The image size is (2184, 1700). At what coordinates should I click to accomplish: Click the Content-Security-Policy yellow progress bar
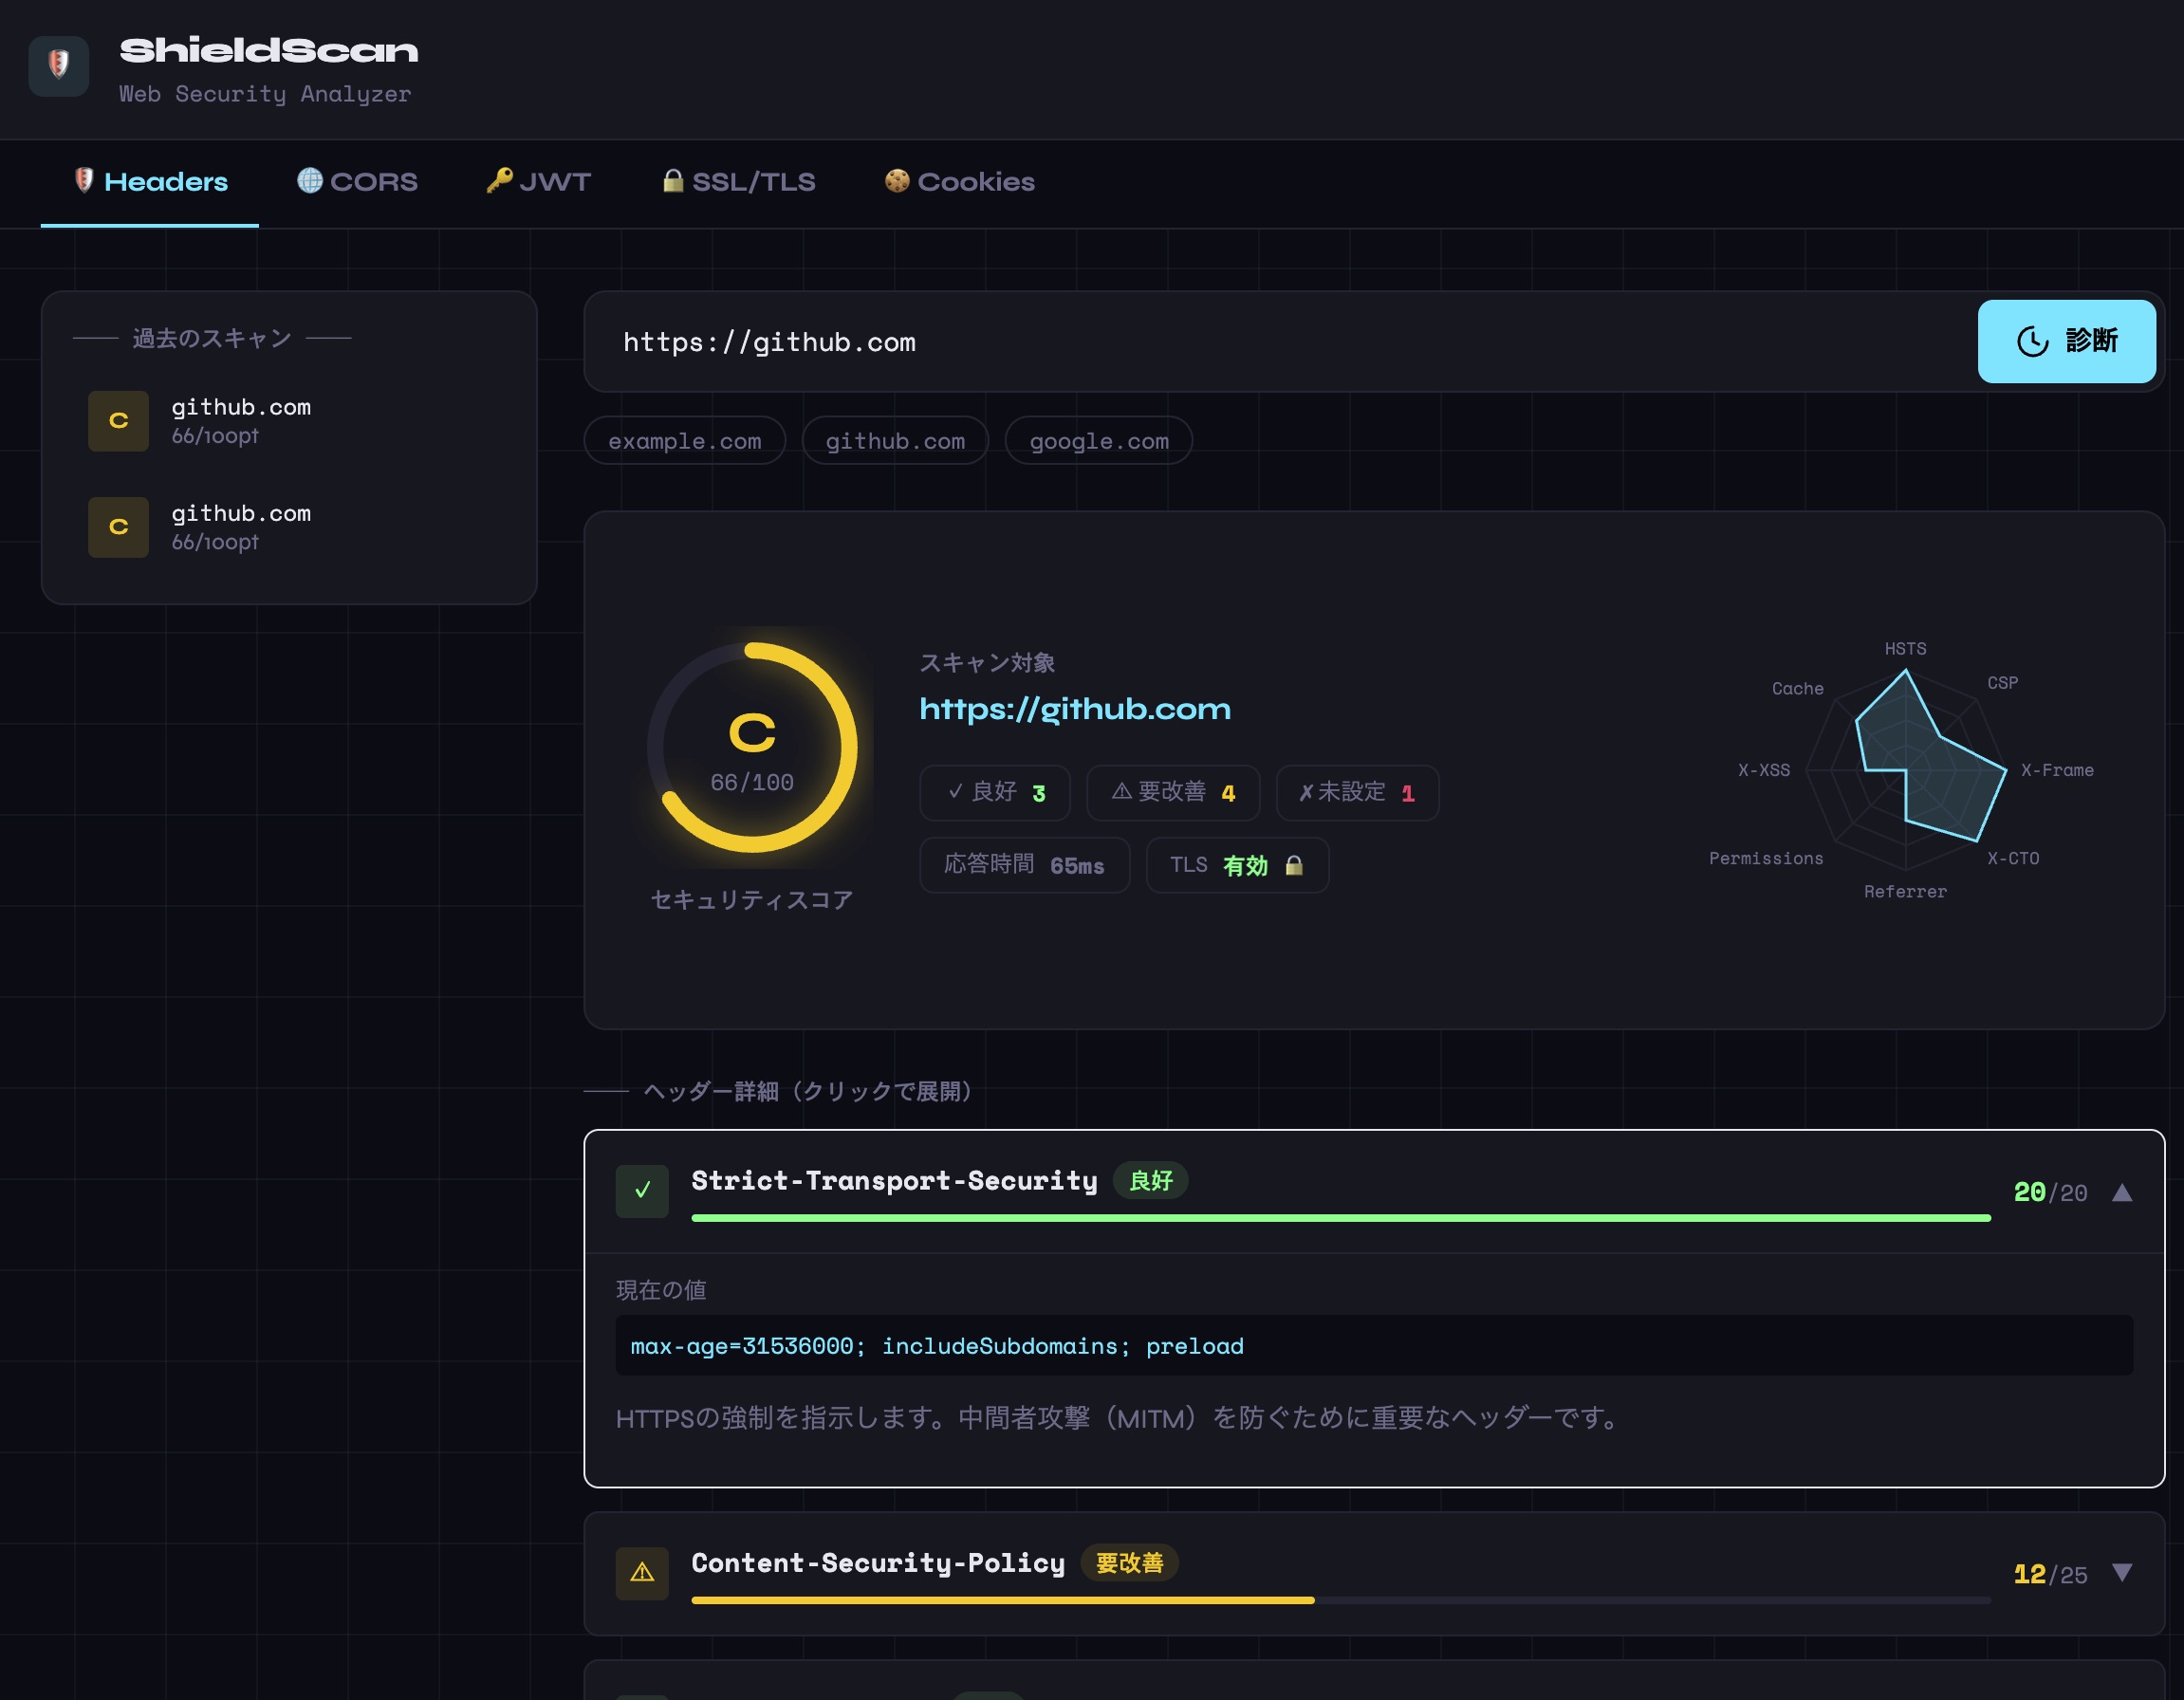click(1003, 1600)
